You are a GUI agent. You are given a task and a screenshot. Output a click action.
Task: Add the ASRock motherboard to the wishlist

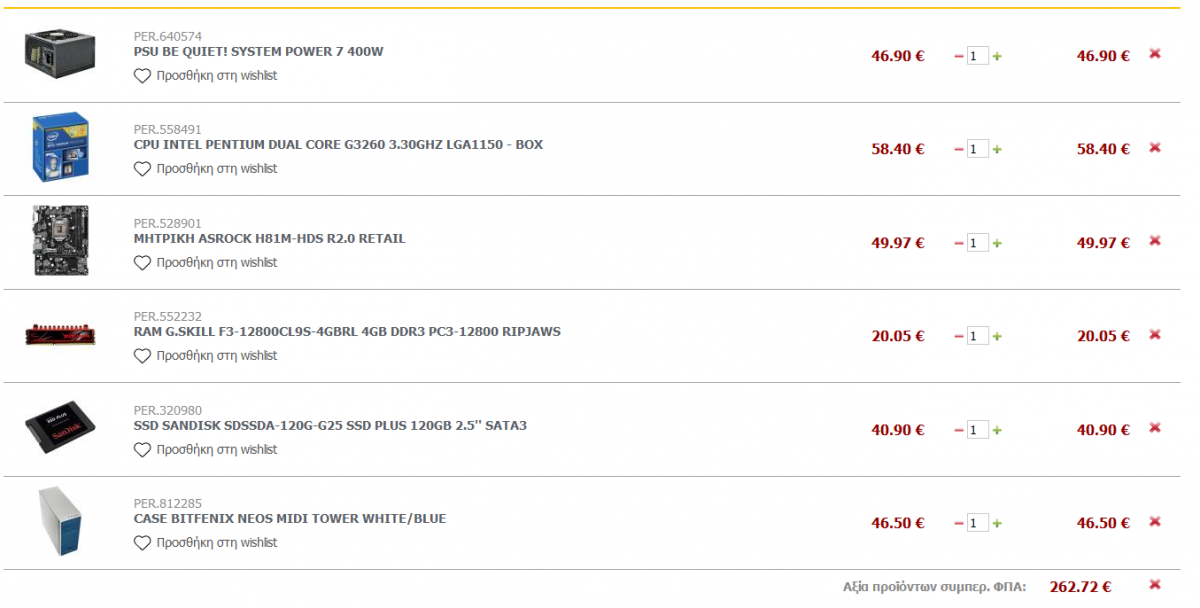pyautogui.click(x=206, y=263)
